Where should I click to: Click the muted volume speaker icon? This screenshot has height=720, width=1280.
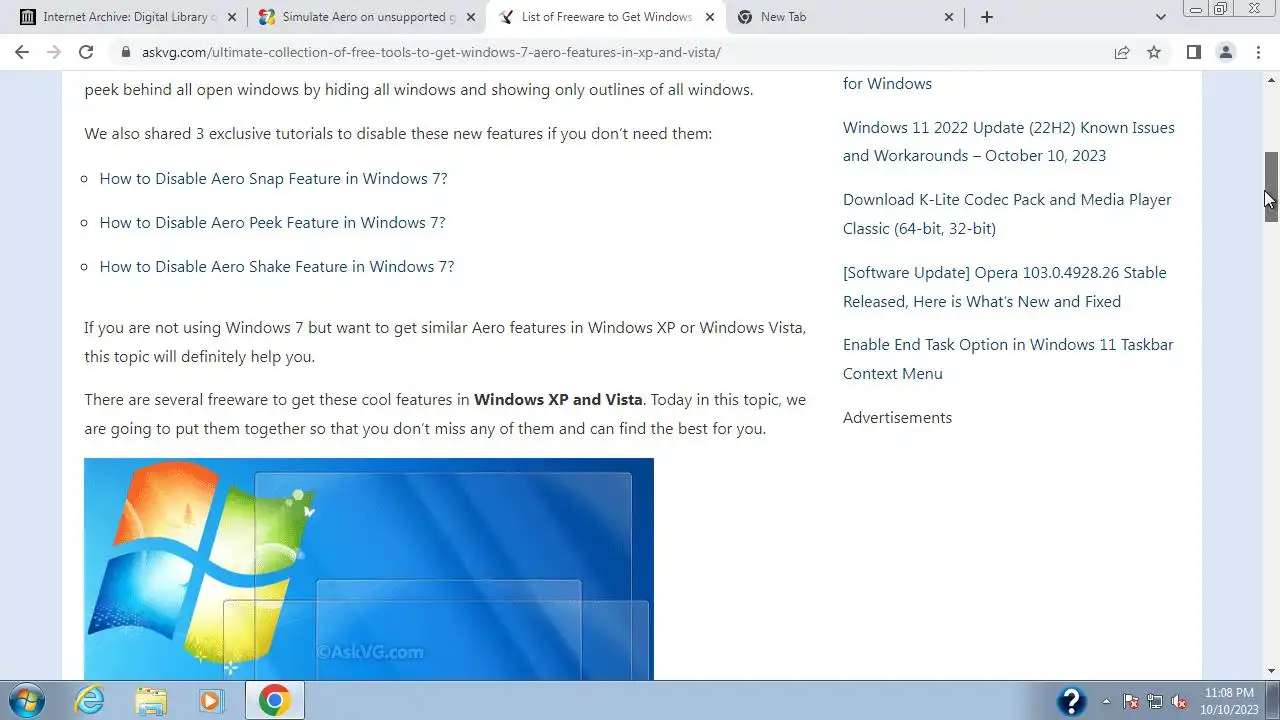click(1180, 701)
